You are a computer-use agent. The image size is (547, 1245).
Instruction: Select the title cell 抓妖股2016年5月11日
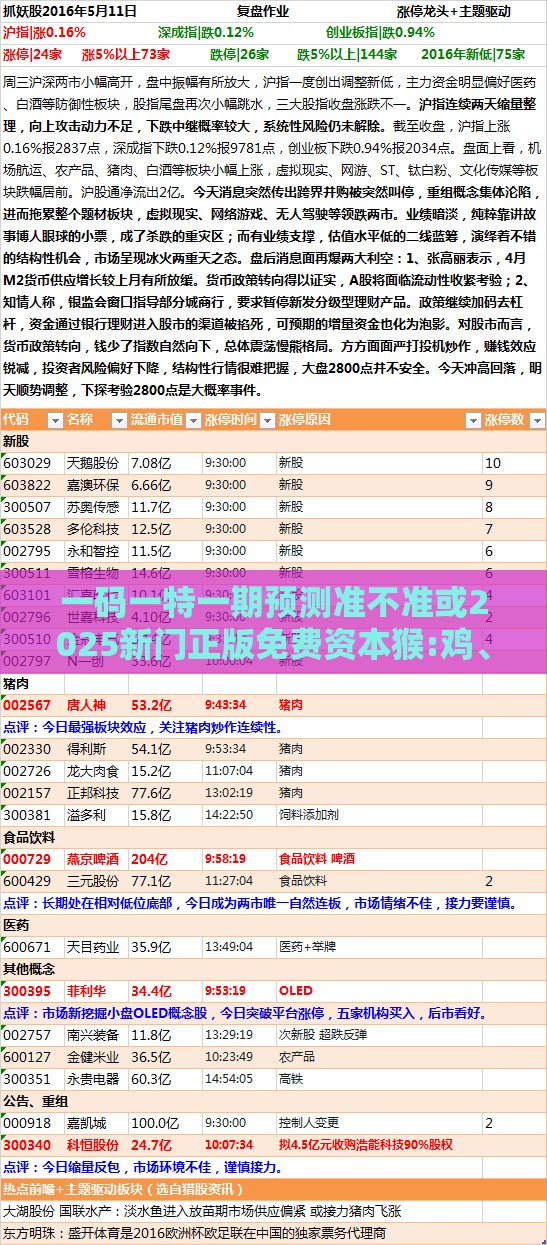click(x=72, y=12)
